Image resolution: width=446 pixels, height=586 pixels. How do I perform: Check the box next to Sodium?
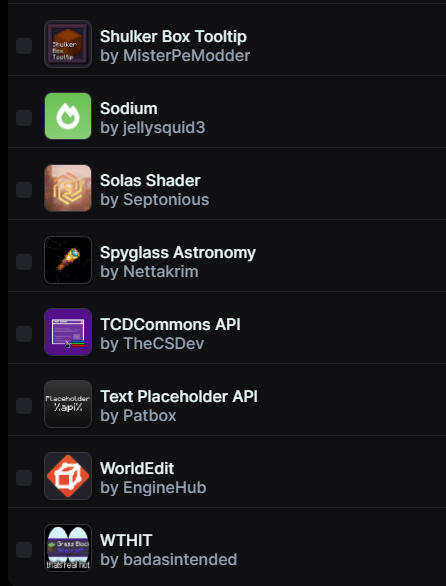pyautogui.click(x=24, y=117)
